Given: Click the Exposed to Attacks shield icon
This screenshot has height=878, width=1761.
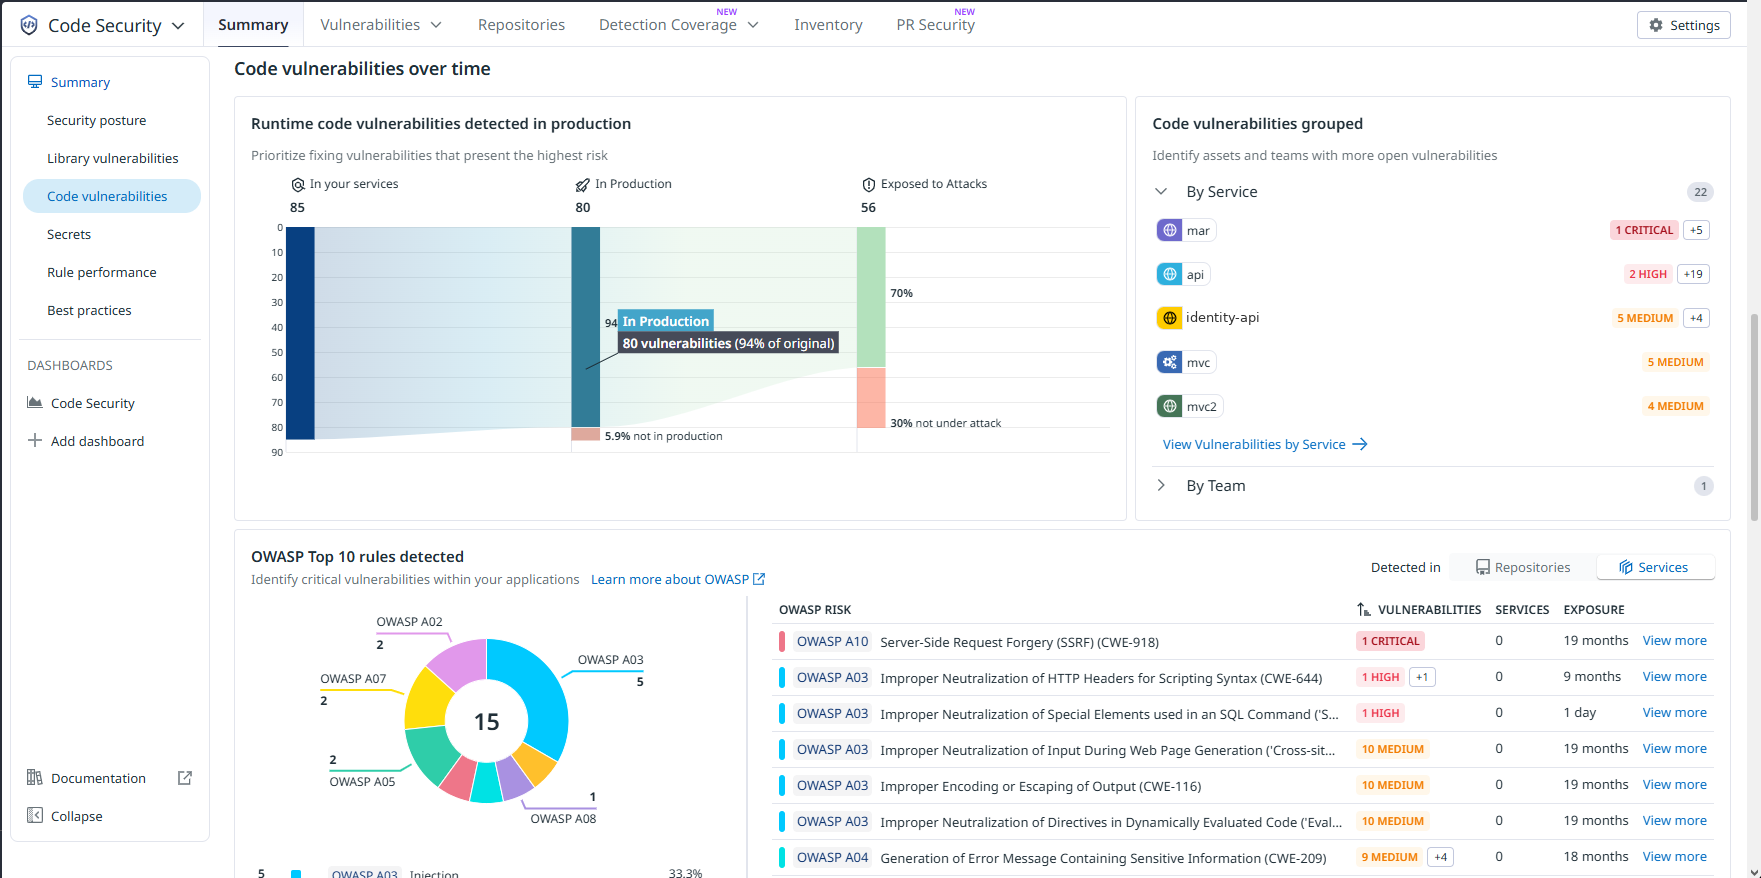Looking at the screenshot, I should pyautogui.click(x=869, y=185).
